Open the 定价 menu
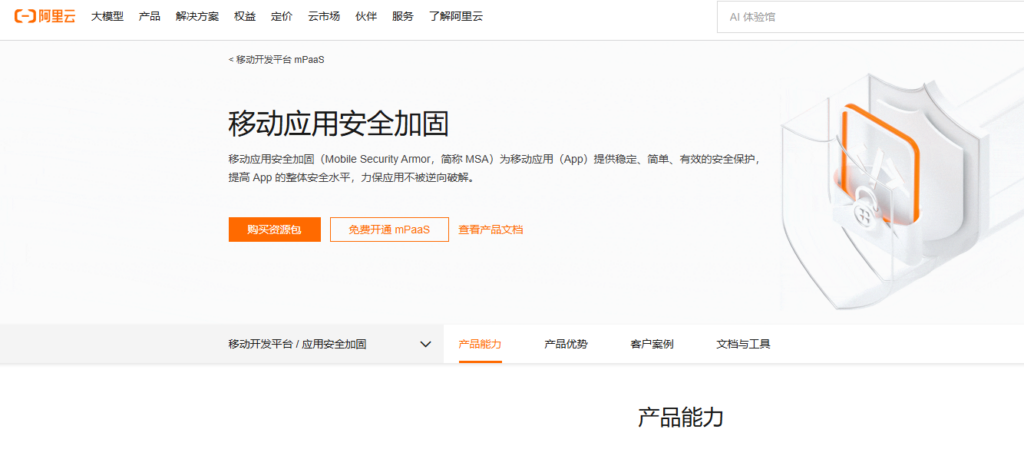 (x=281, y=17)
